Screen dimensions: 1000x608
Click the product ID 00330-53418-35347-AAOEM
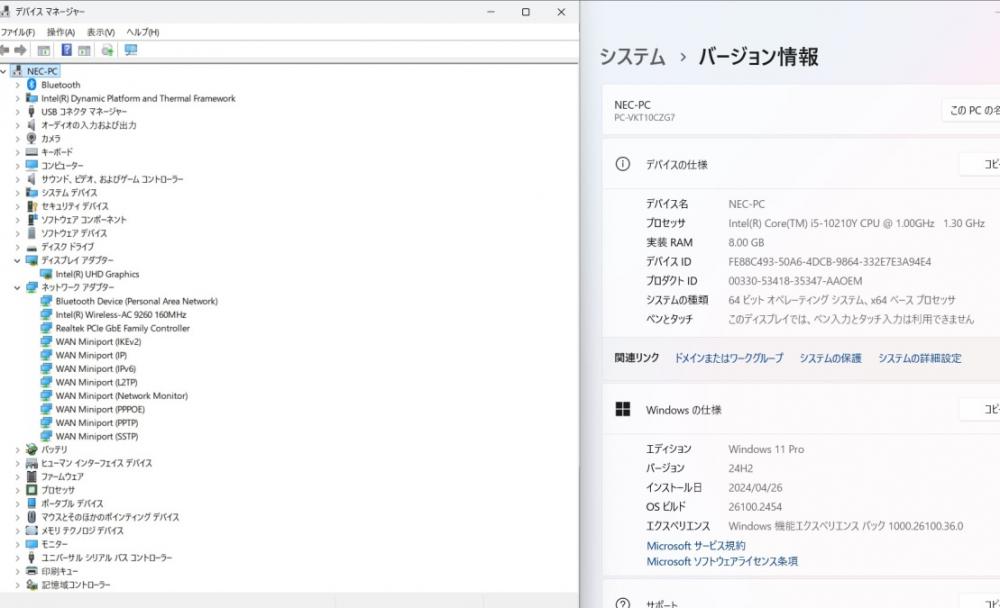[795, 281]
